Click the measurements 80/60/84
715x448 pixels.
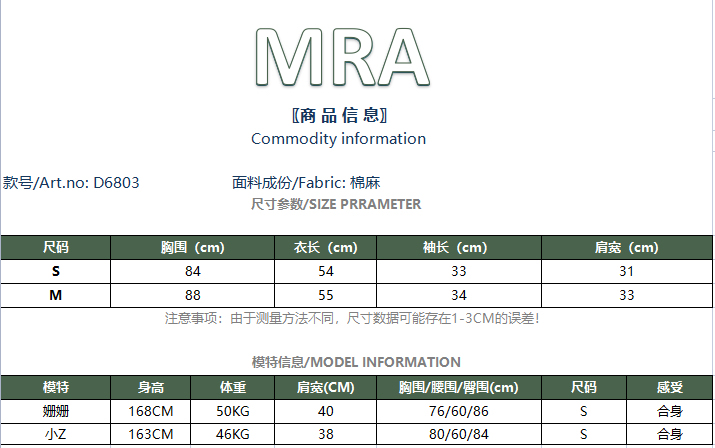click(x=459, y=434)
